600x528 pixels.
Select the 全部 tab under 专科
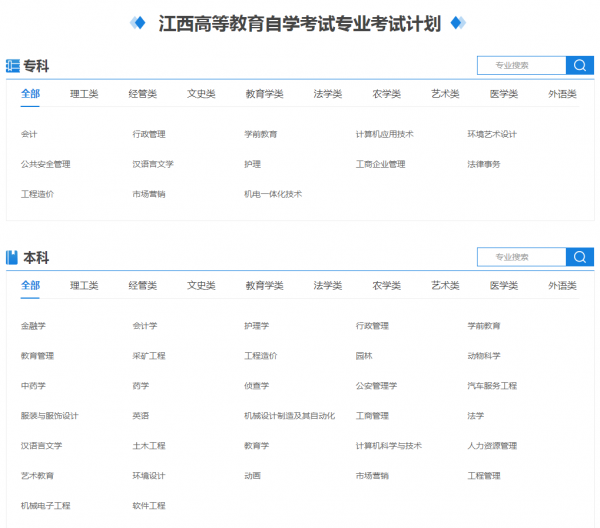point(30,94)
